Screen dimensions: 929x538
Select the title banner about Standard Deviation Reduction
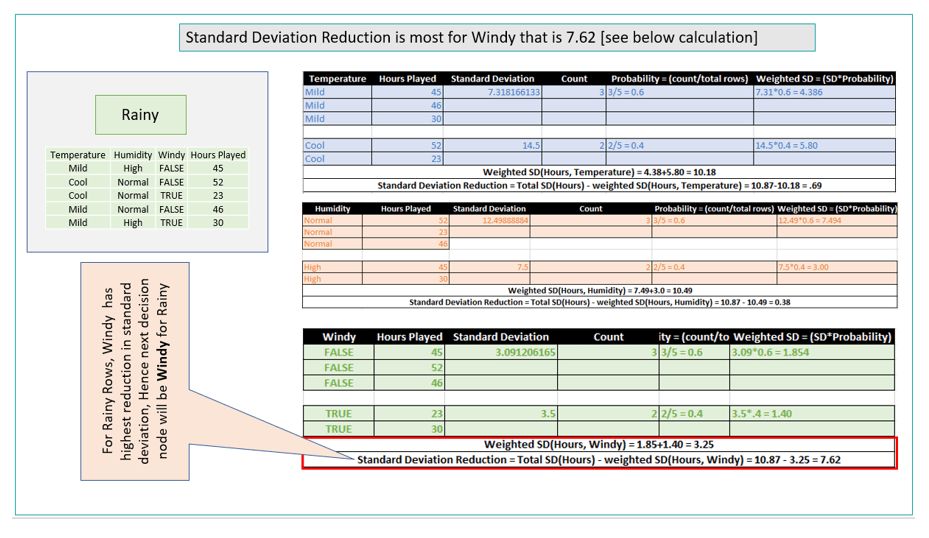497,38
